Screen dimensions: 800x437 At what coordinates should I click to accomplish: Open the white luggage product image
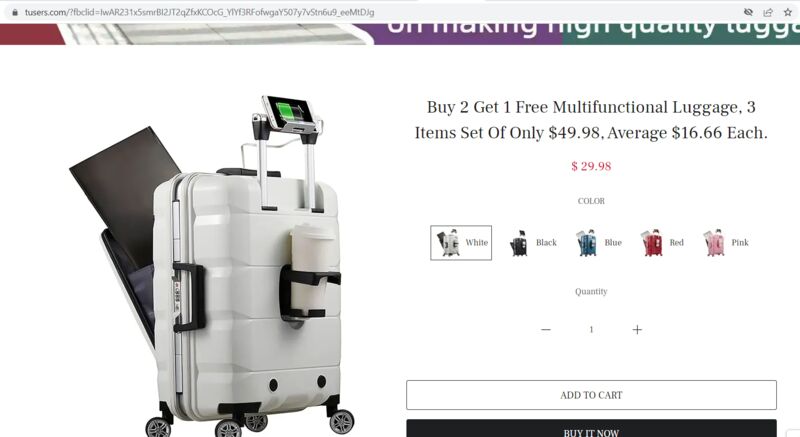(x=212, y=265)
